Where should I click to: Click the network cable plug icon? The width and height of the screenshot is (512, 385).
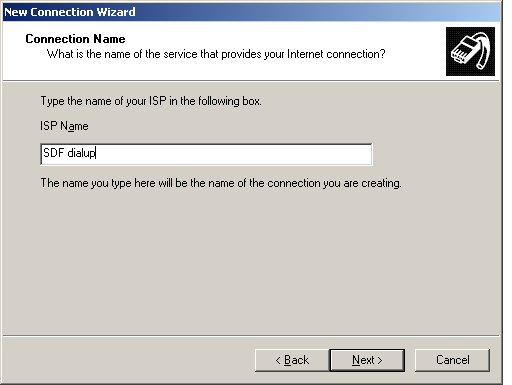(x=470, y=51)
